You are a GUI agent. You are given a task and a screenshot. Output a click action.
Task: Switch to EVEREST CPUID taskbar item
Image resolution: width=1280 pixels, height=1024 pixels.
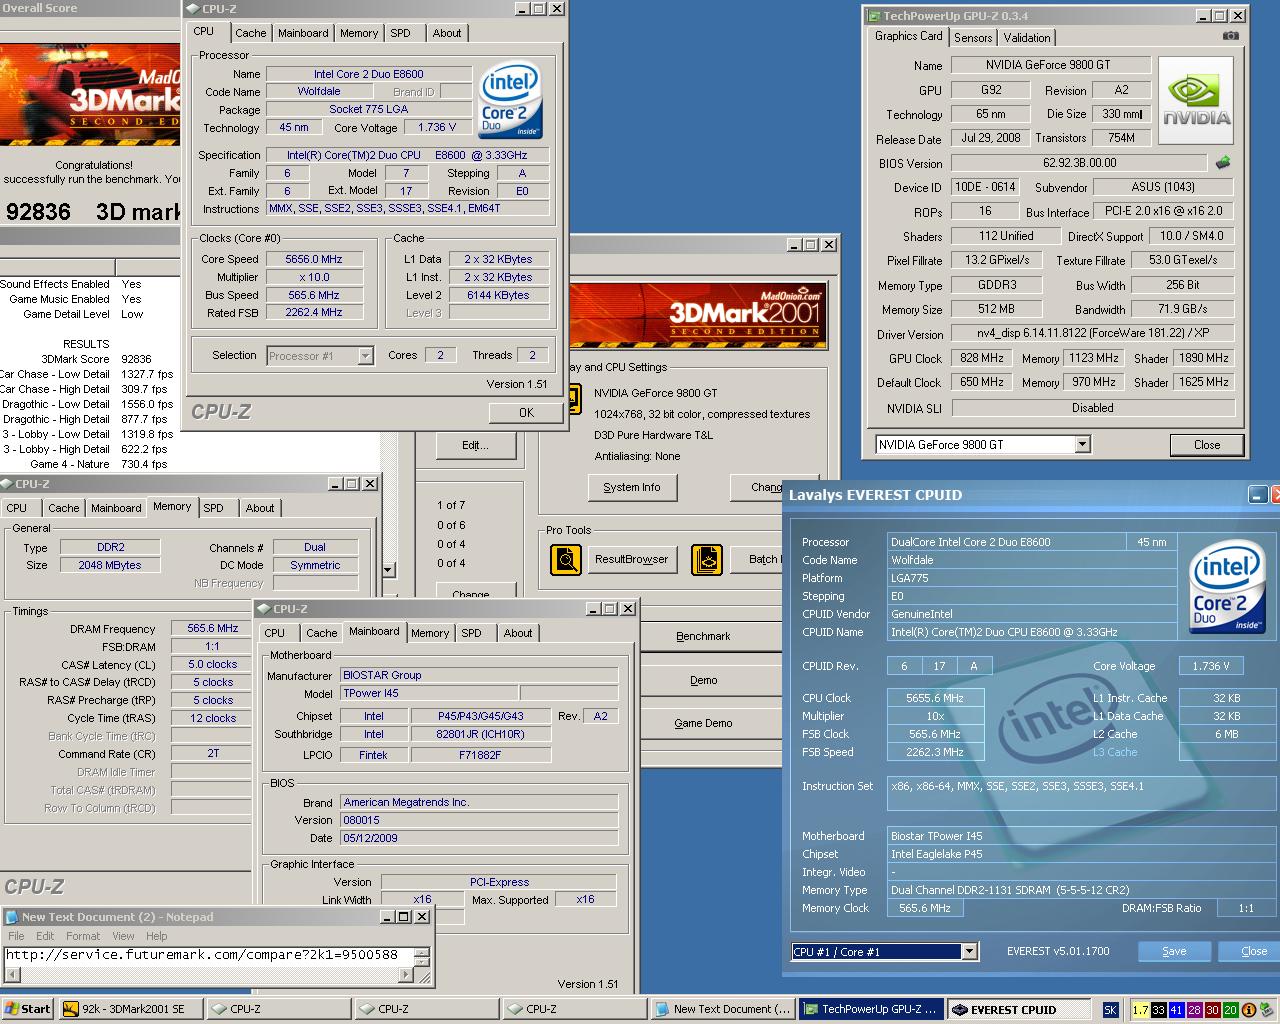click(x=1018, y=1009)
